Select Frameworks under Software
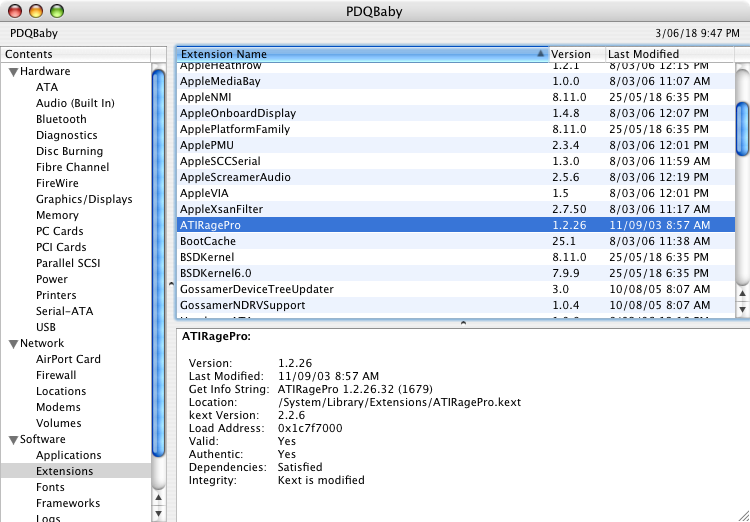The width and height of the screenshot is (750, 522). click(68, 503)
